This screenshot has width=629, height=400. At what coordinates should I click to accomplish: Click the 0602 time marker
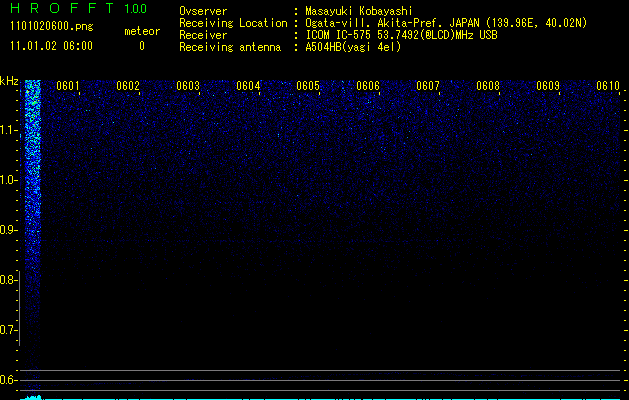pos(128,86)
